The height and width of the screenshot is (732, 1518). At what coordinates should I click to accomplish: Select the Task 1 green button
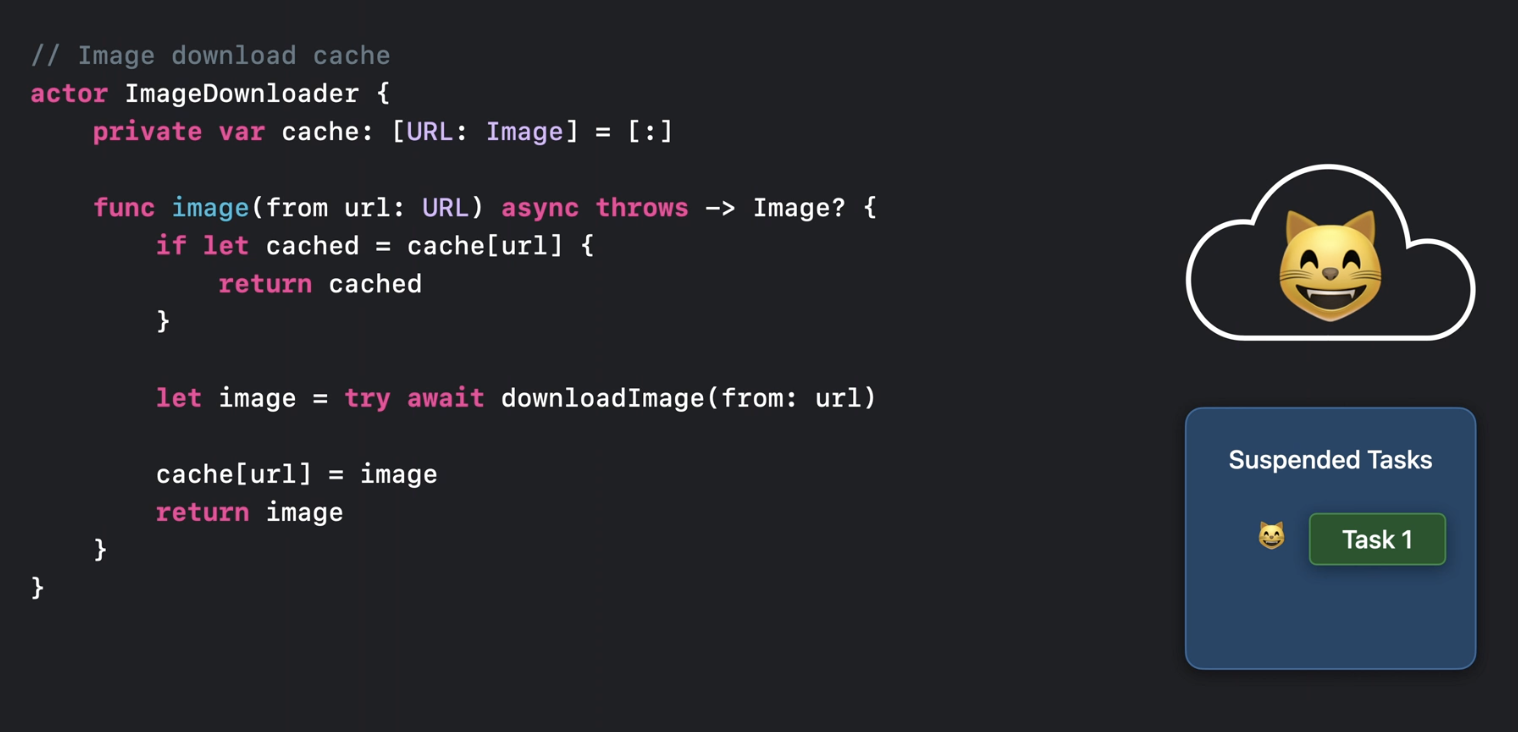coord(1377,539)
